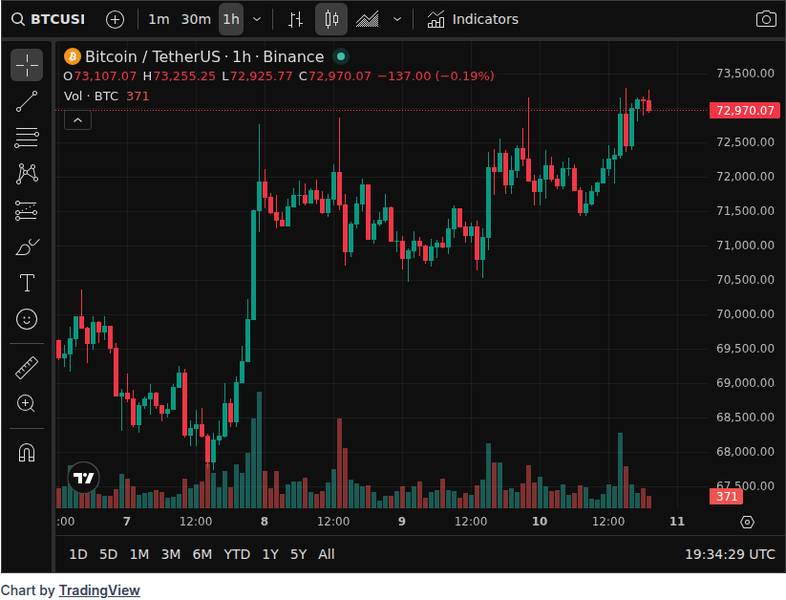Open the forecasting and measurement tools
The height and width of the screenshot is (600, 786).
point(27,211)
